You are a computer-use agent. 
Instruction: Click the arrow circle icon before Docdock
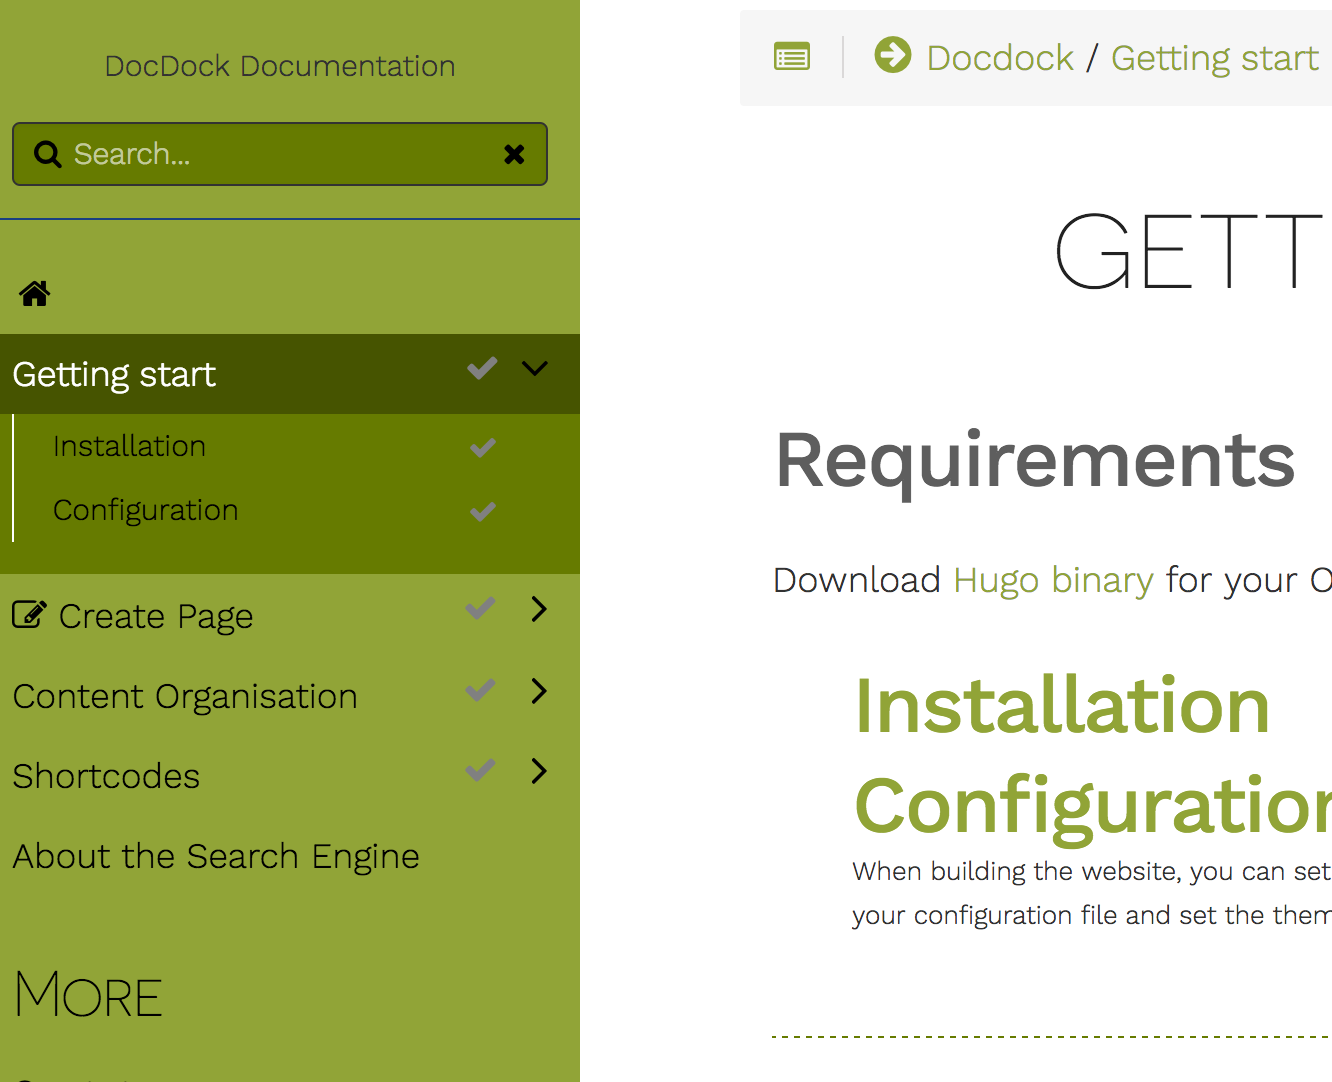pos(891,55)
